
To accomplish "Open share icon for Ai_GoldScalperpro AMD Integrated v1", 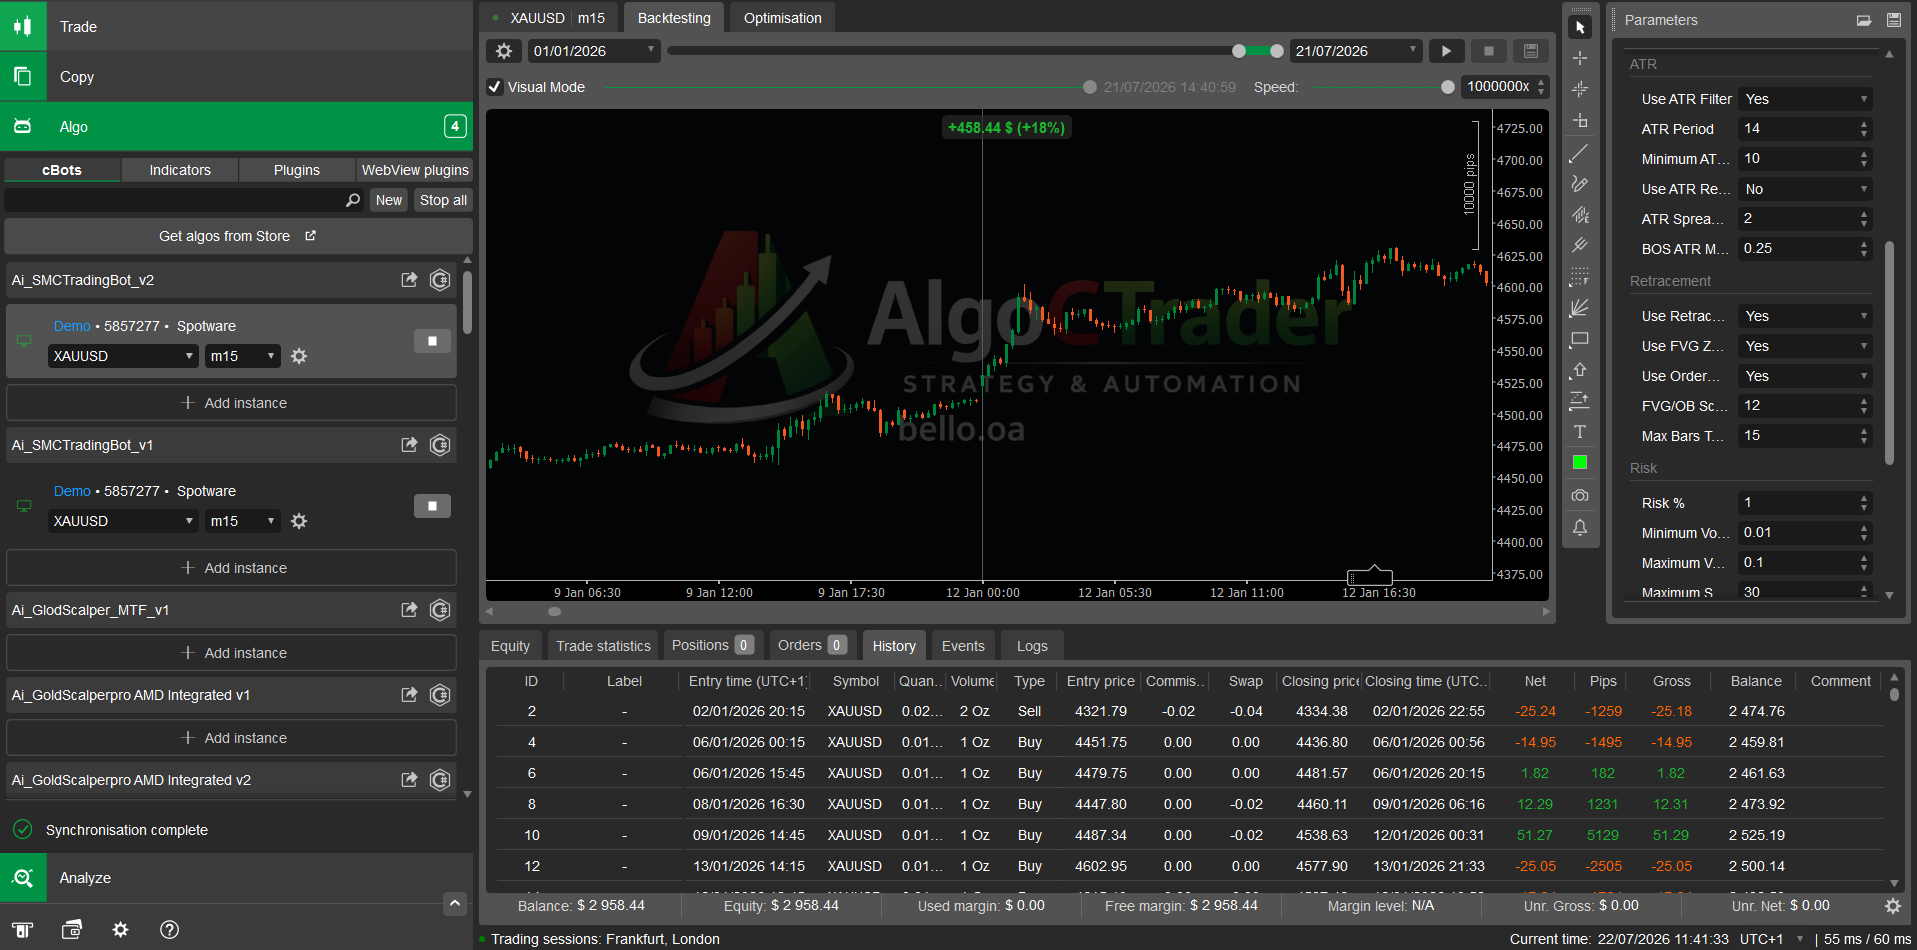I will point(409,695).
